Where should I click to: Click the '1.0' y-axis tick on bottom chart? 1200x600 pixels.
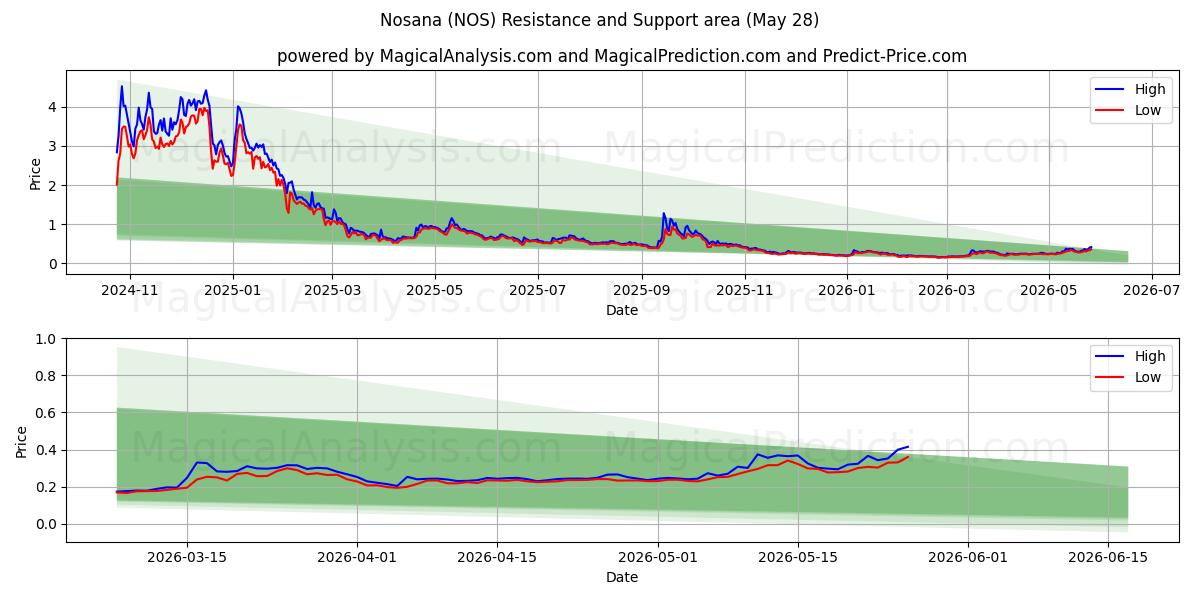[45, 339]
